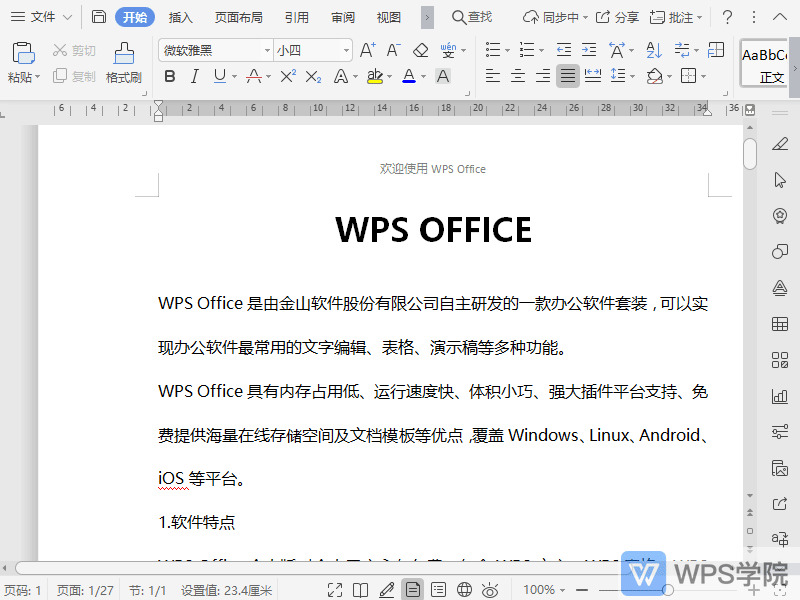The image size is (800, 600).
Task: Click the vertical scrollbar down arrow
Action: (751, 494)
